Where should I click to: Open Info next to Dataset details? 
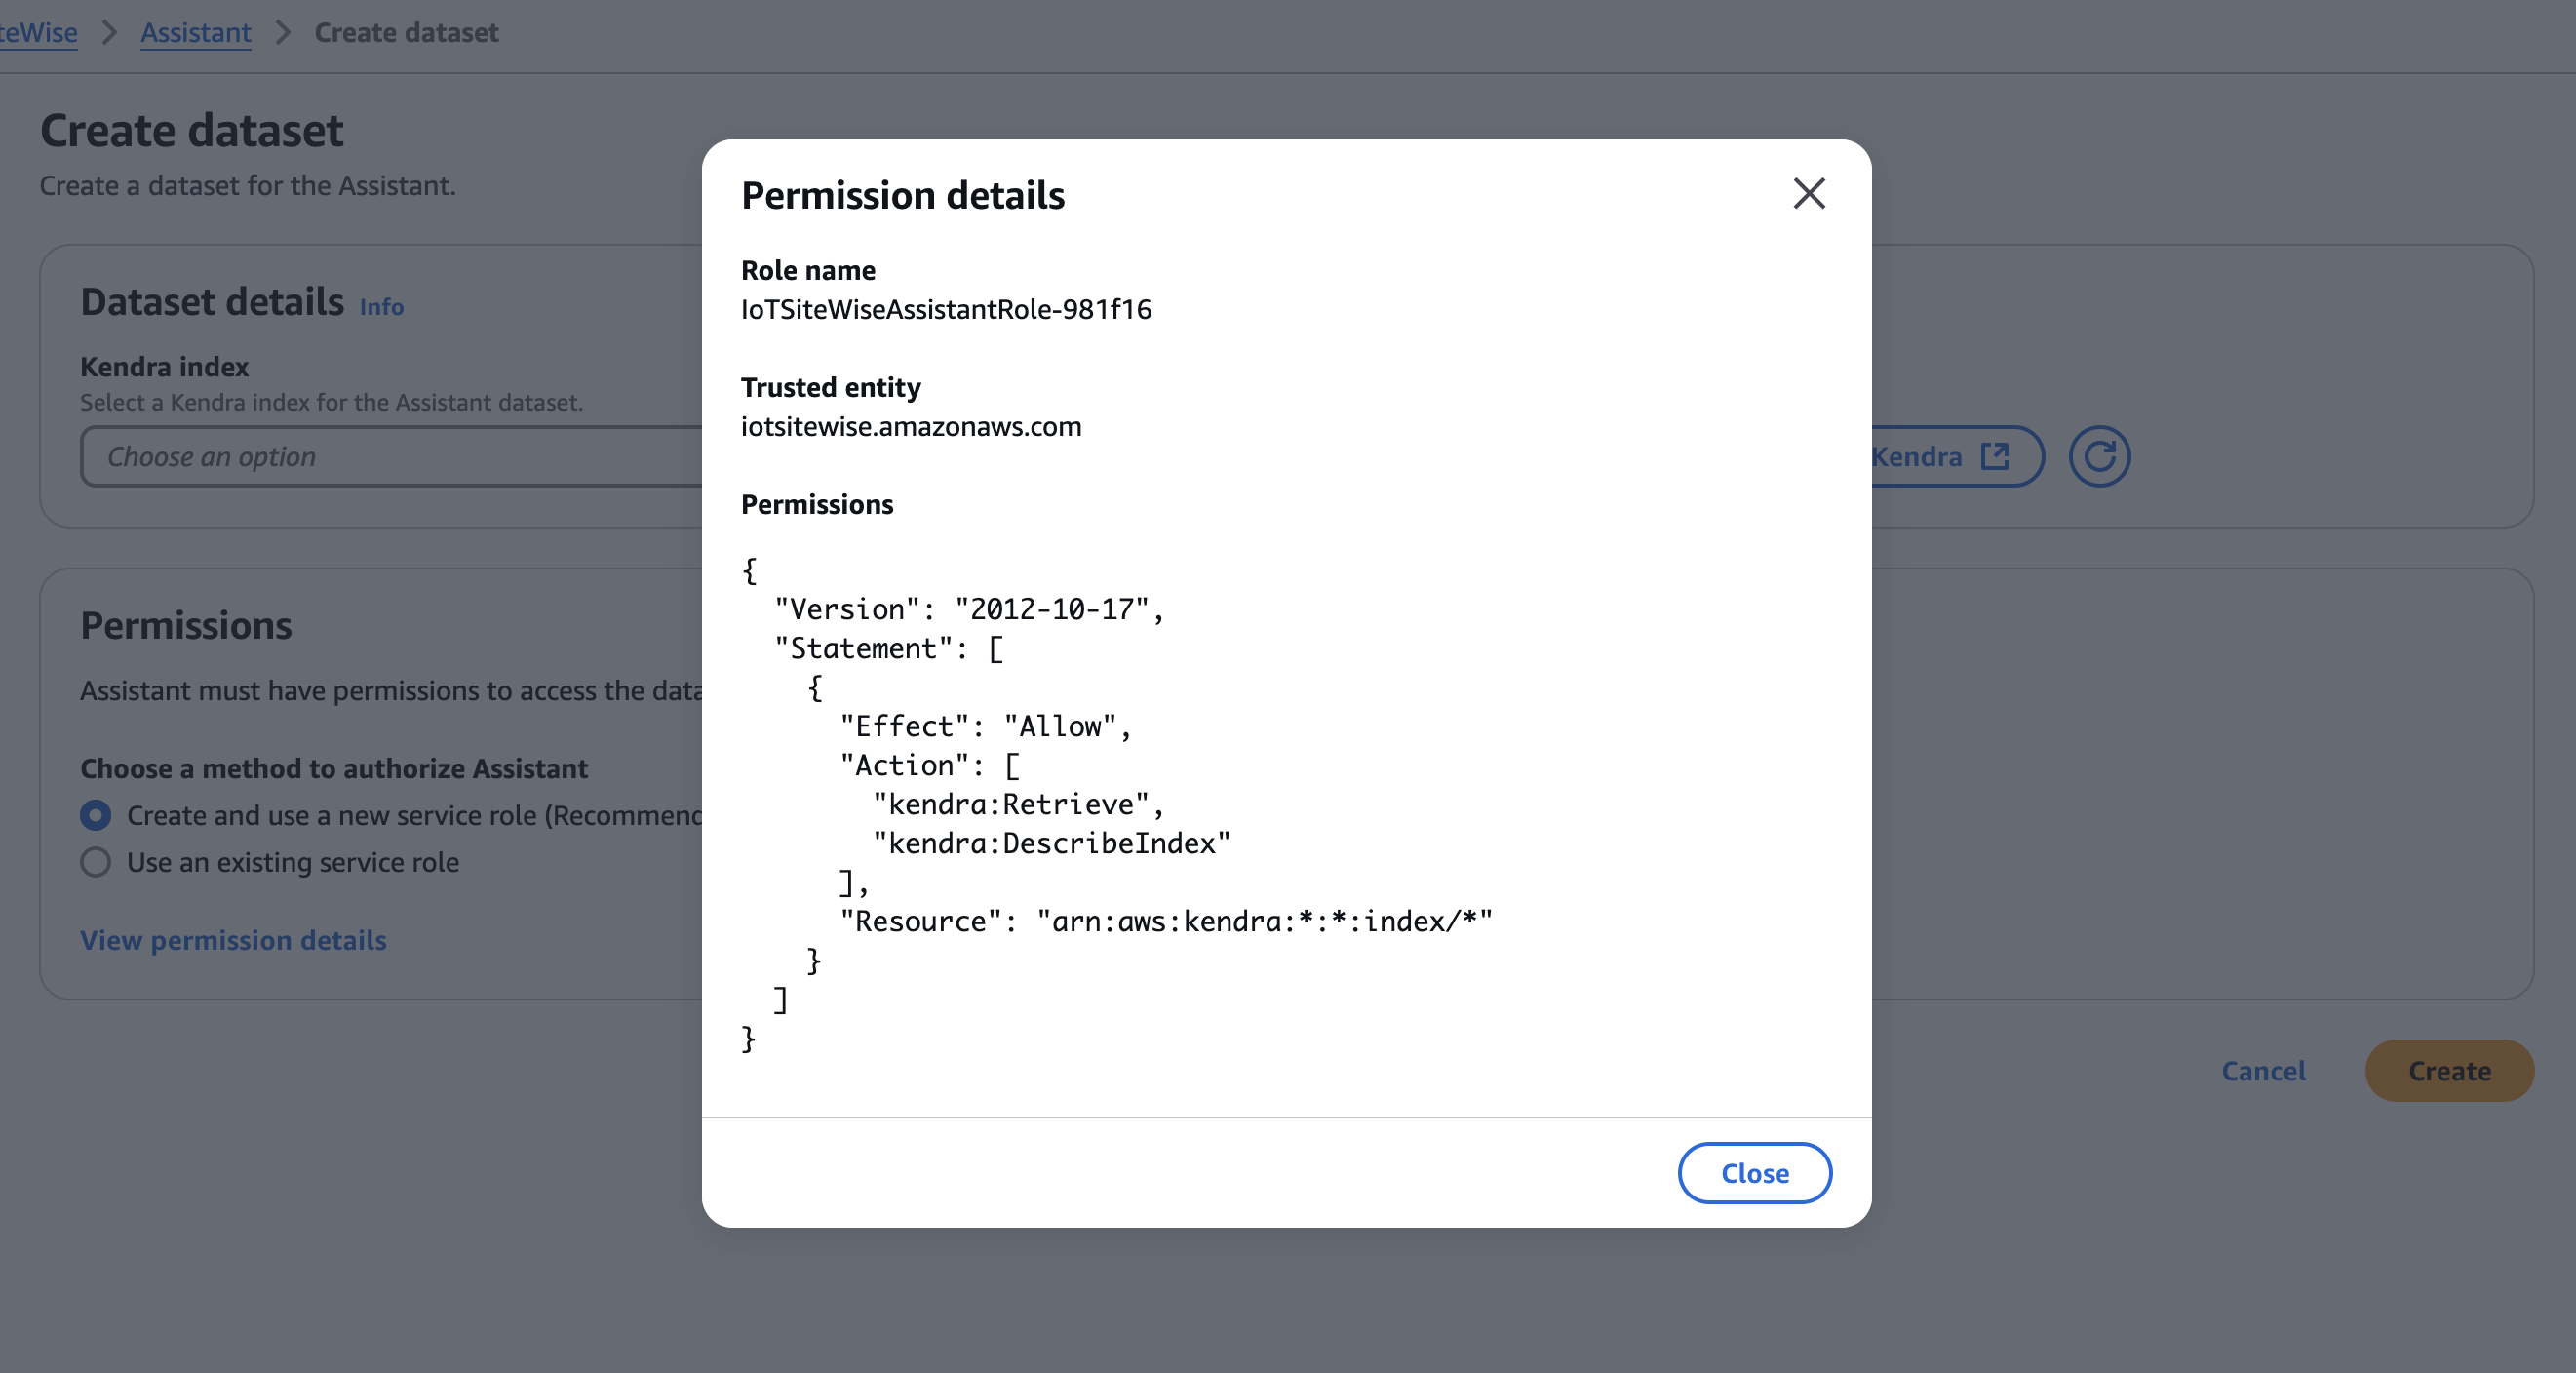click(381, 306)
